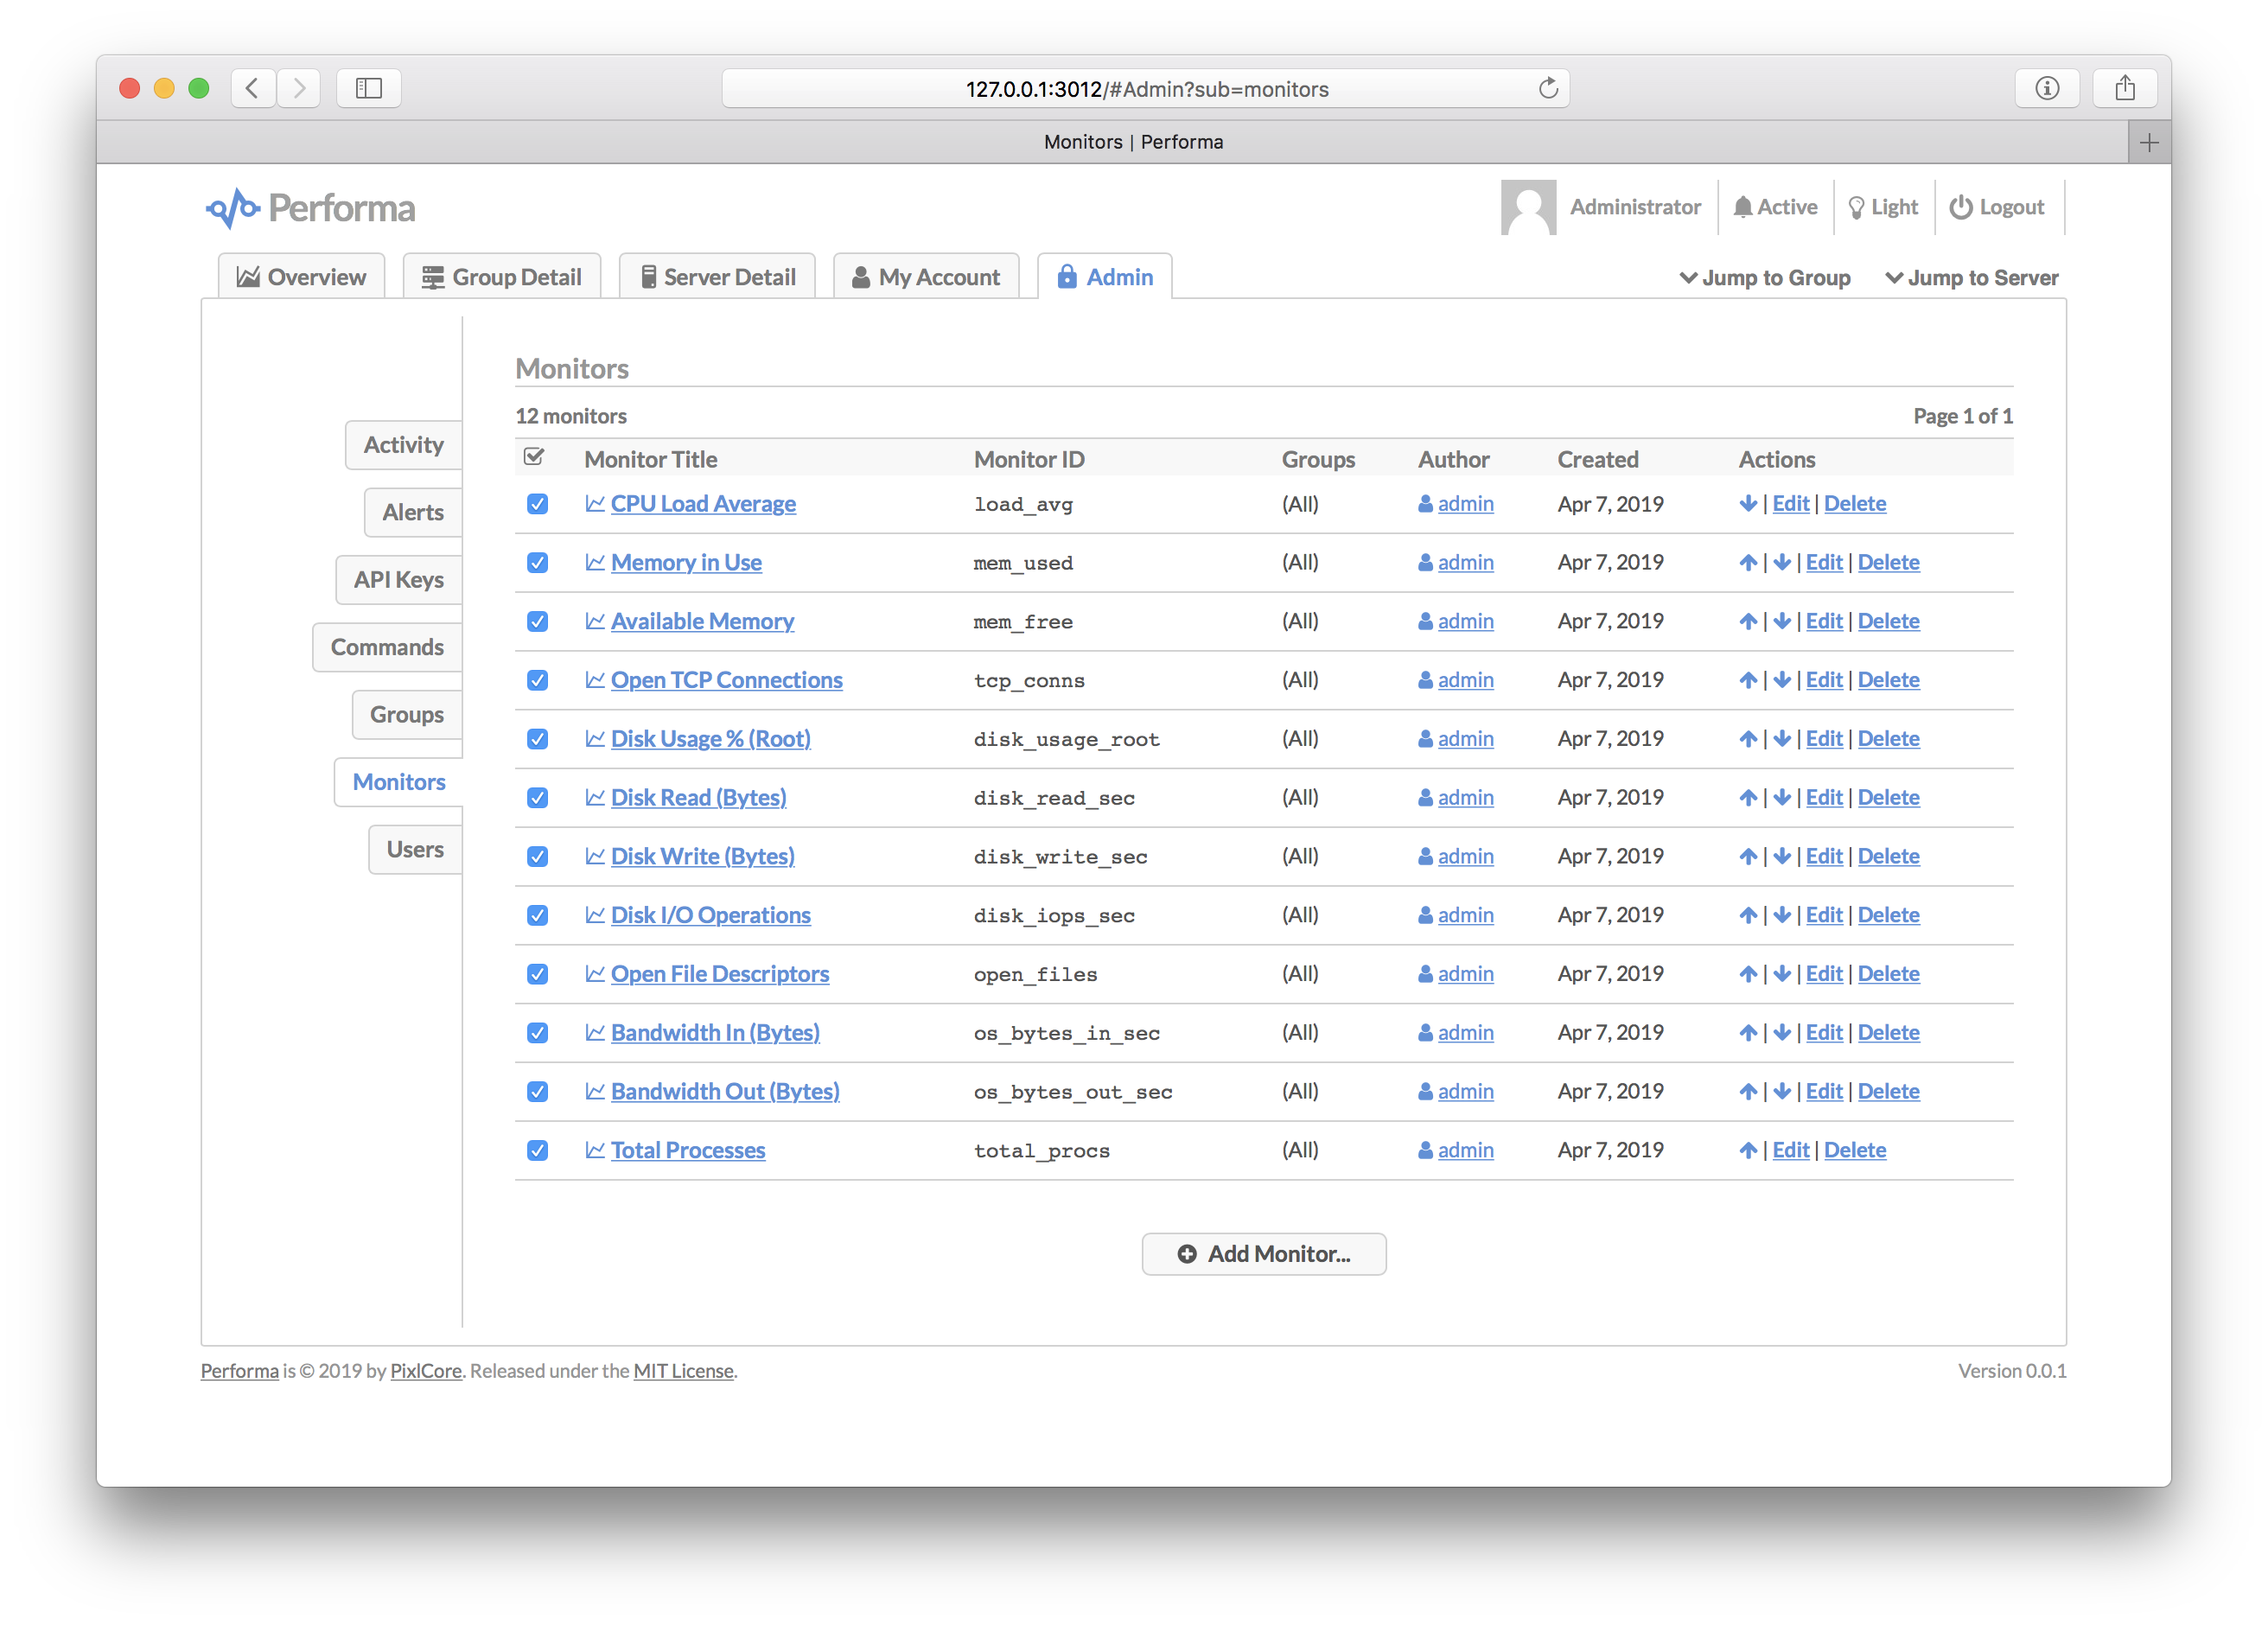
Task: Open the Alerts admin sub-tab
Action: pyautogui.click(x=412, y=512)
